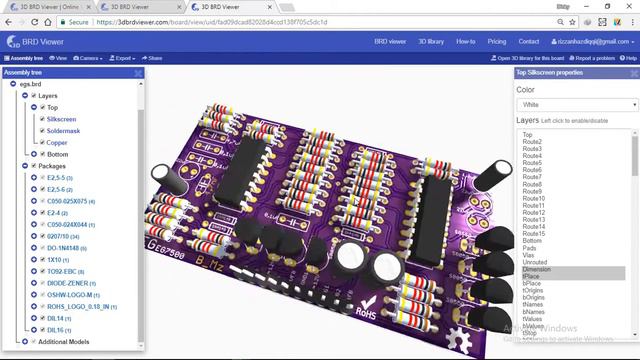Screen dimensions: 640x360
Task: Open How-to nav item
Action: [465, 42]
